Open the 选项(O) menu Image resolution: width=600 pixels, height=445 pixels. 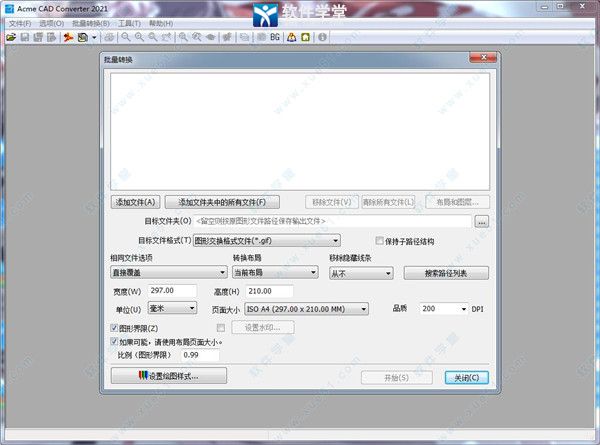pyautogui.click(x=52, y=24)
